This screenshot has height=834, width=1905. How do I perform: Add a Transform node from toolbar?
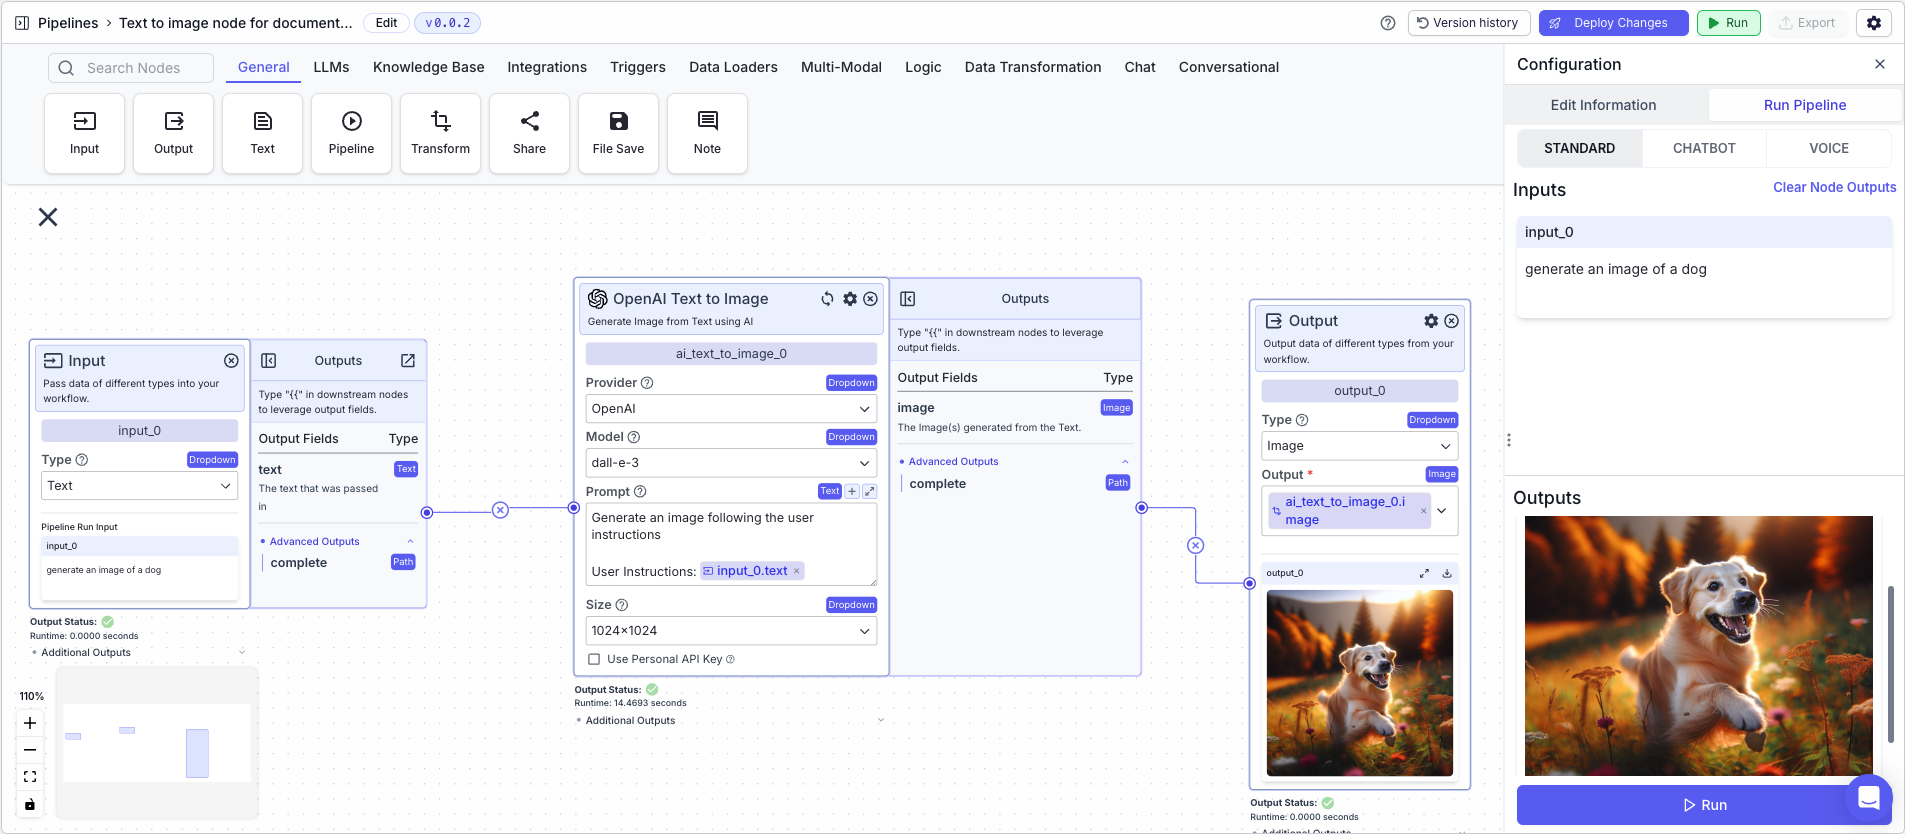click(440, 133)
